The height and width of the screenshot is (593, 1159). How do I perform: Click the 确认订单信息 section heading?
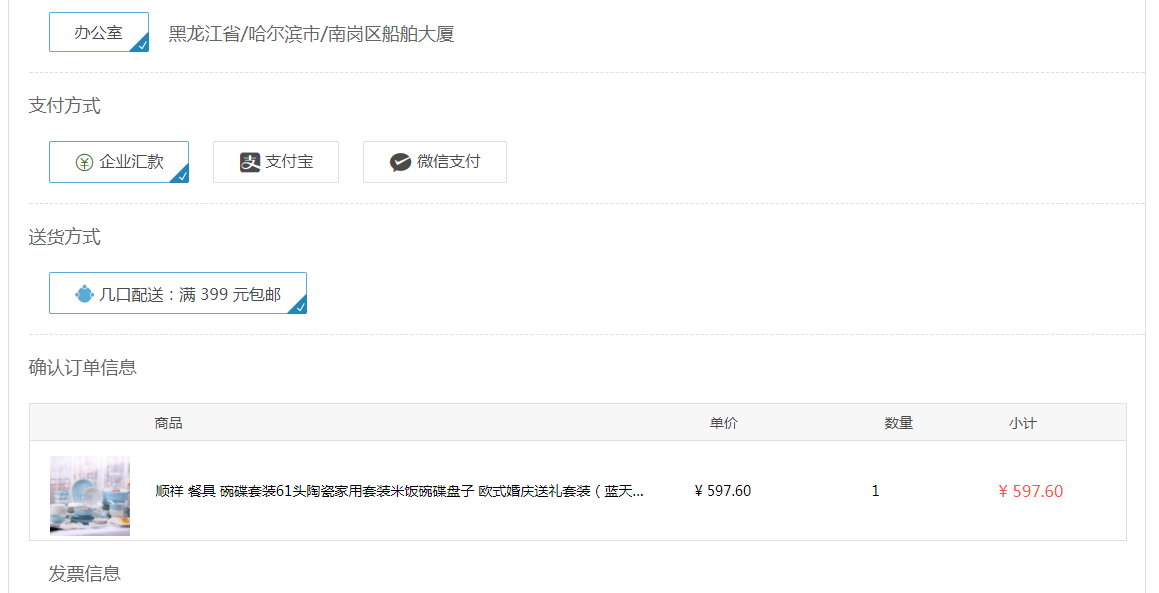pyautogui.click(x=83, y=367)
